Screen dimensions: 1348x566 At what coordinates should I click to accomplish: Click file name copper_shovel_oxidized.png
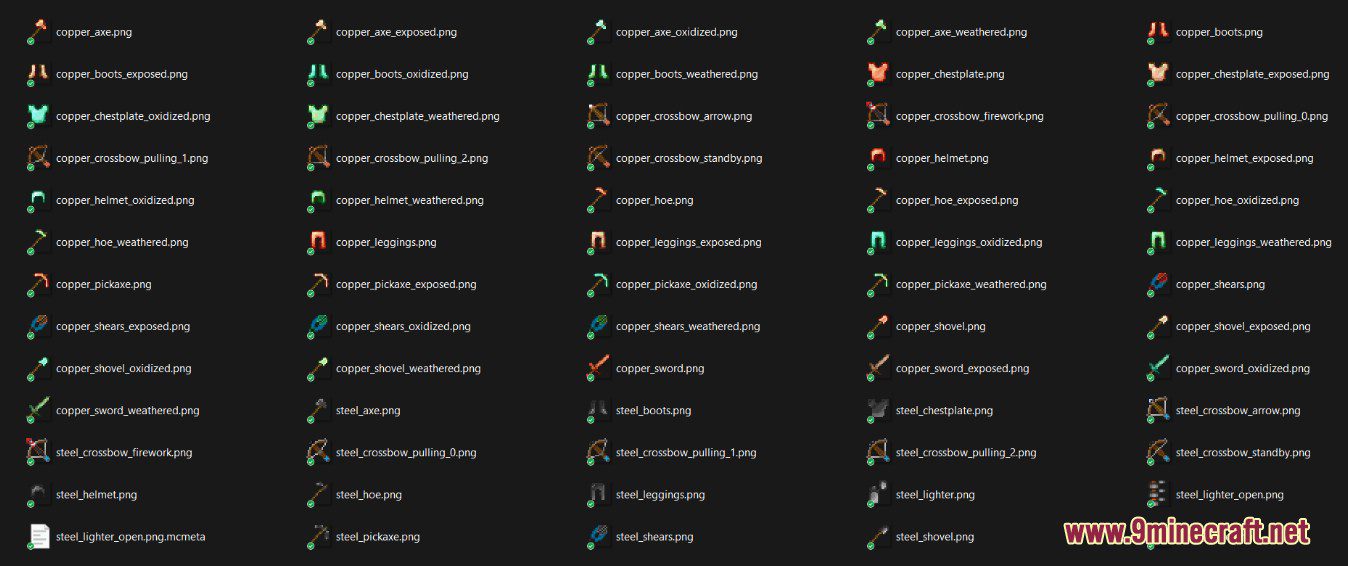coord(124,368)
